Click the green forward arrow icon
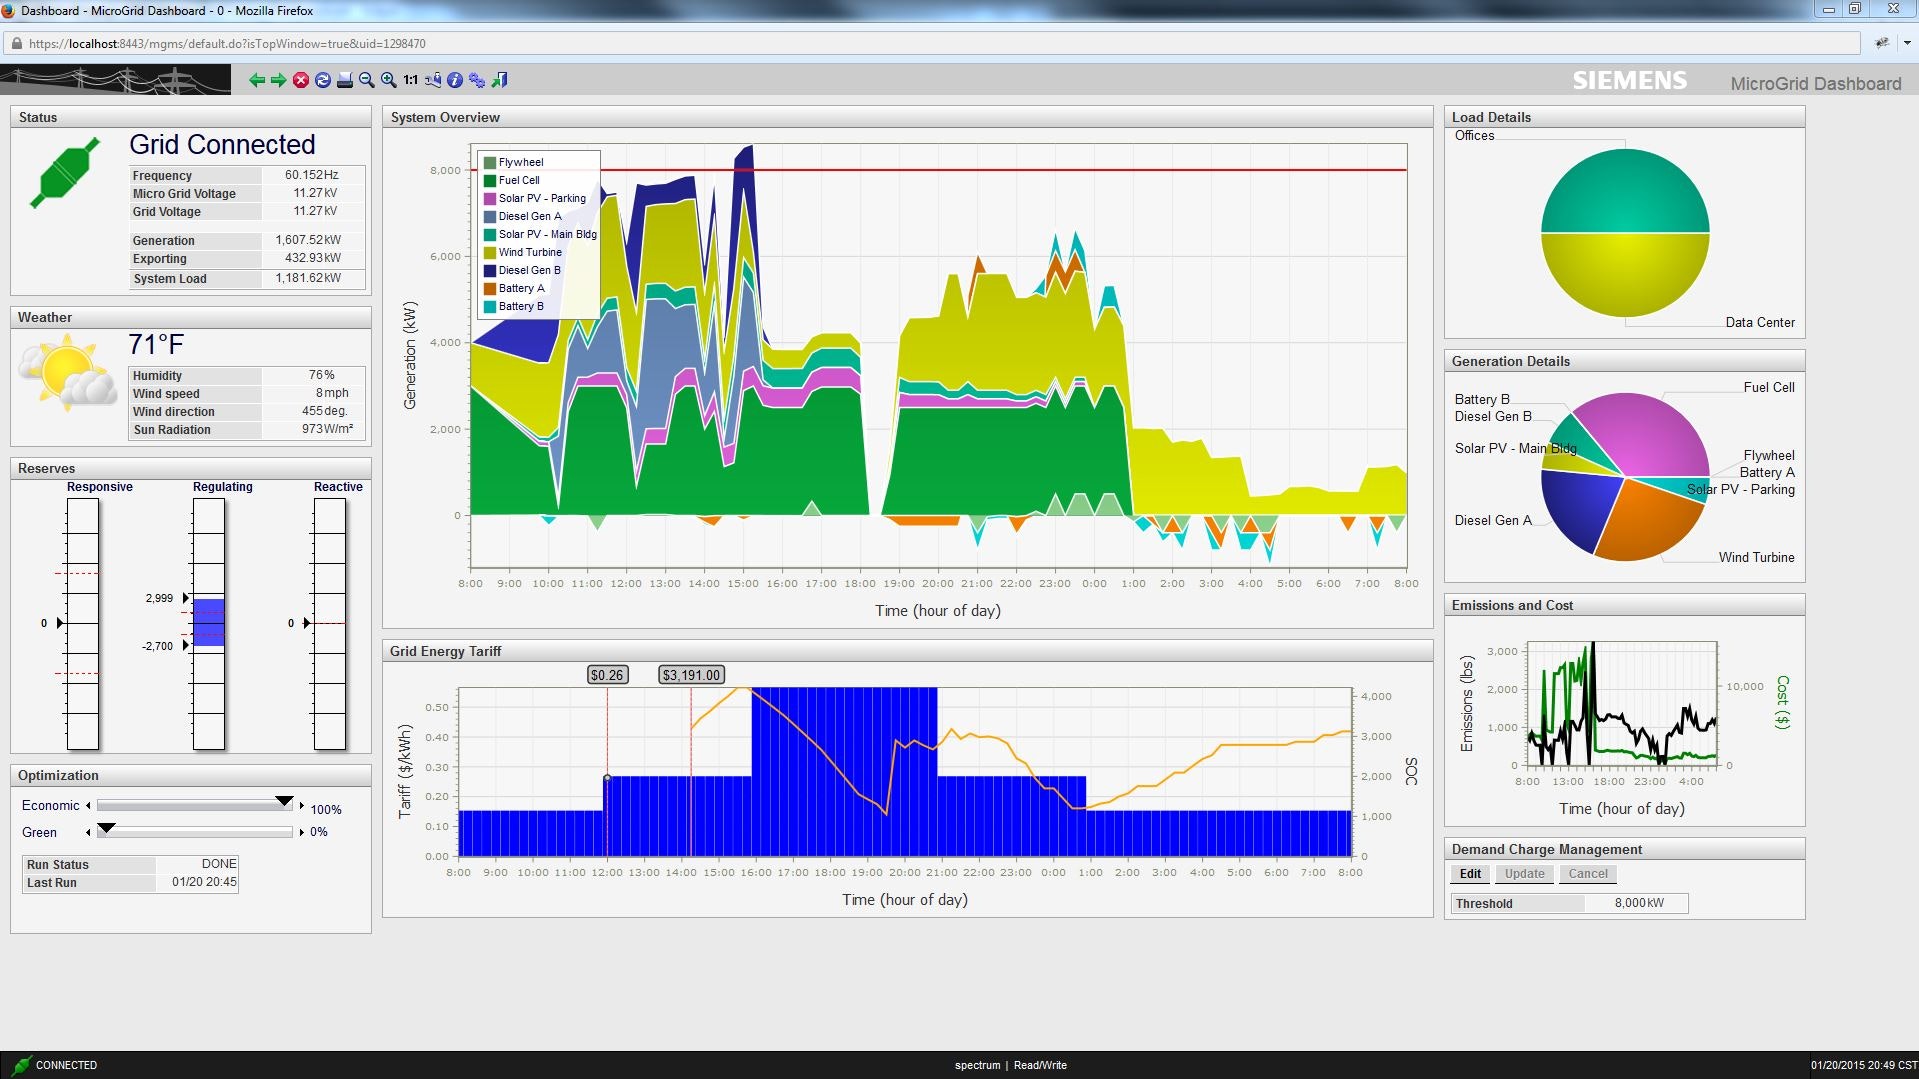The height and width of the screenshot is (1079, 1919). [x=279, y=80]
